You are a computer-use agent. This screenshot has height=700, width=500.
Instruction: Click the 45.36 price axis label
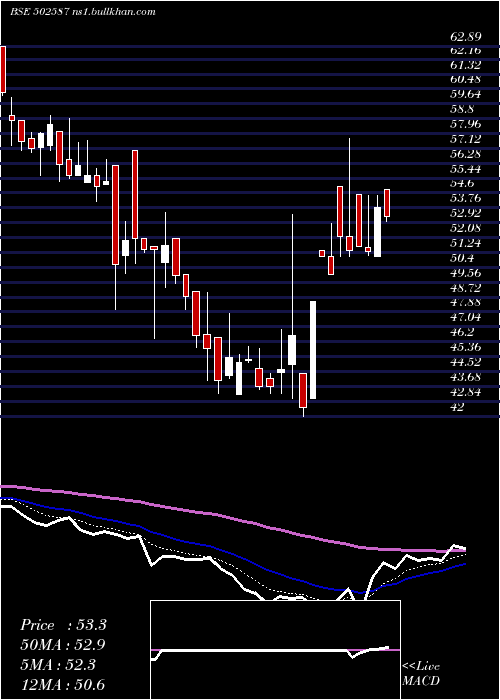pos(465,347)
